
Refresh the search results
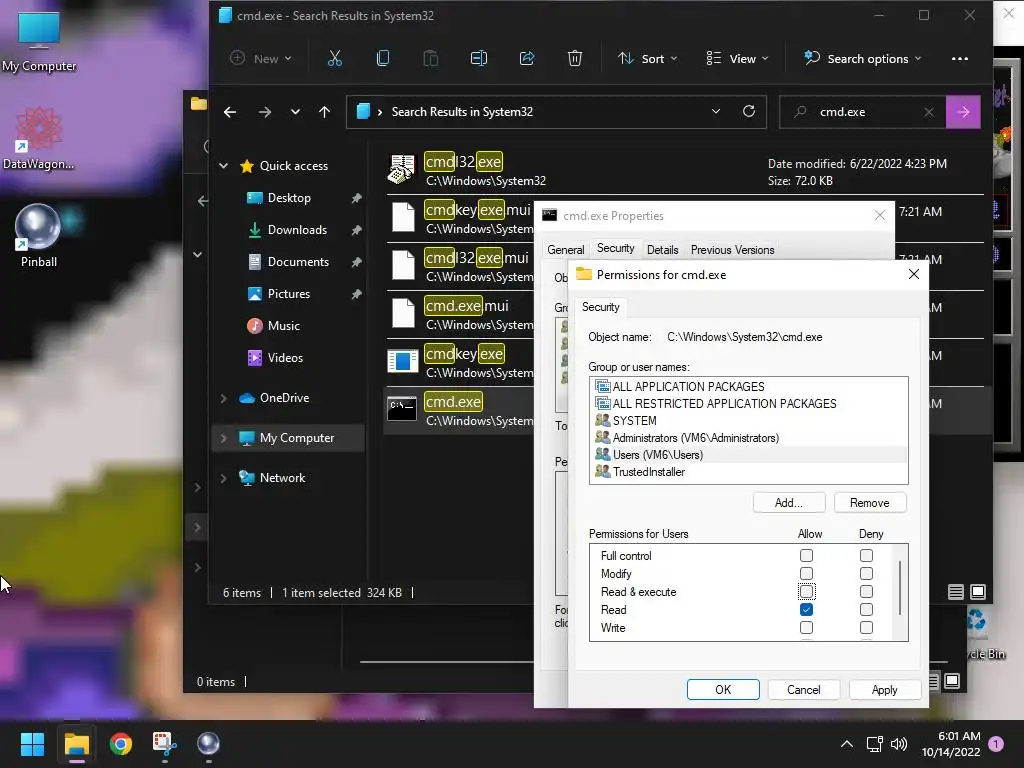(x=749, y=112)
